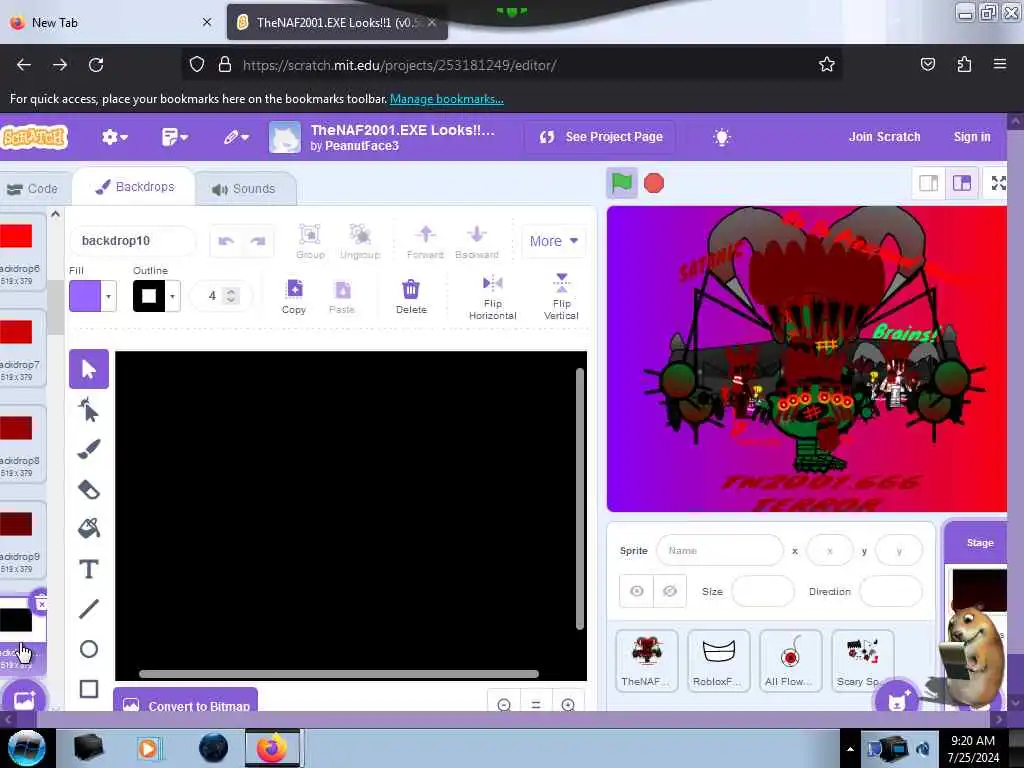1024x768 pixels.
Task: Click Convert to Bitmap button
Action: point(185,701)
